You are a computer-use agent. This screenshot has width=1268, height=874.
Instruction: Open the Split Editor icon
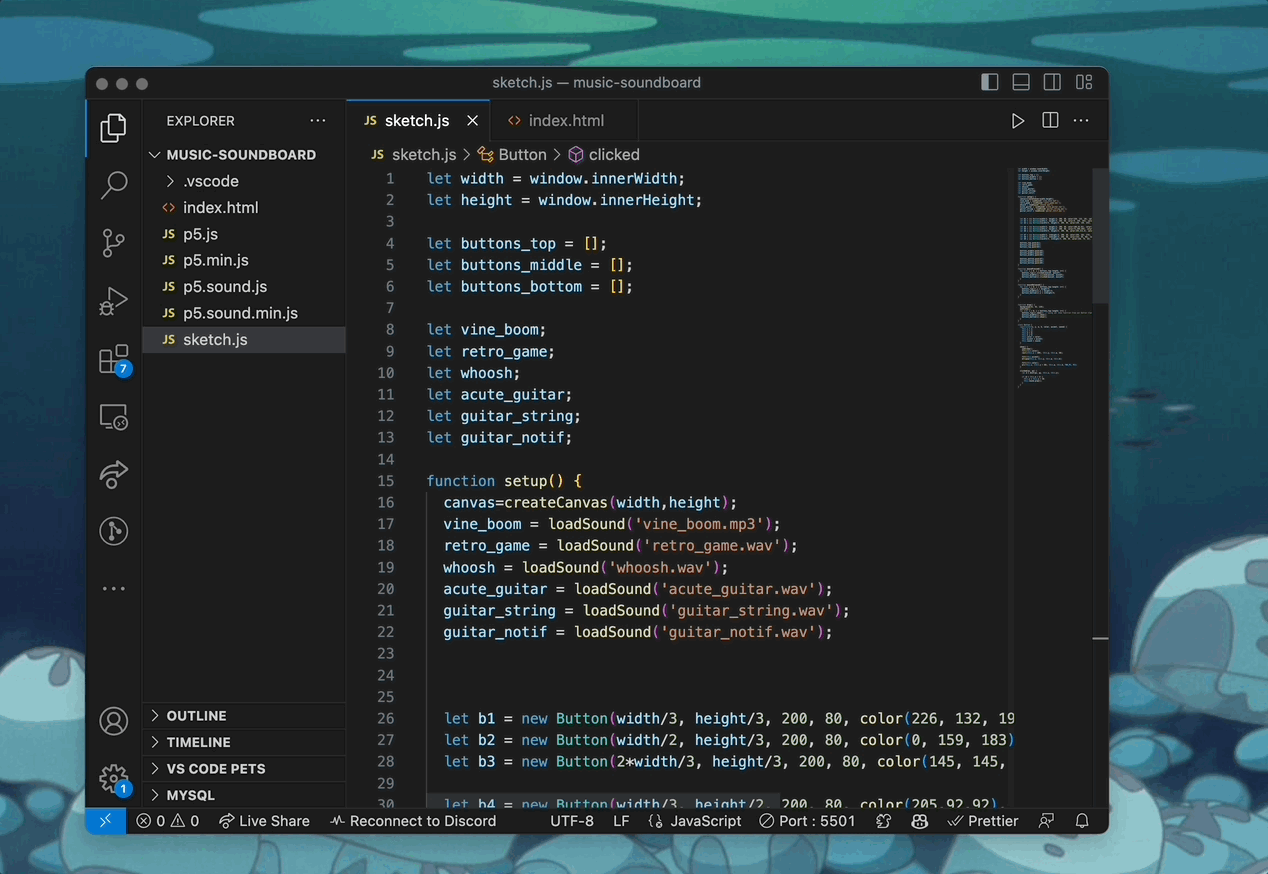(1050, 120)
